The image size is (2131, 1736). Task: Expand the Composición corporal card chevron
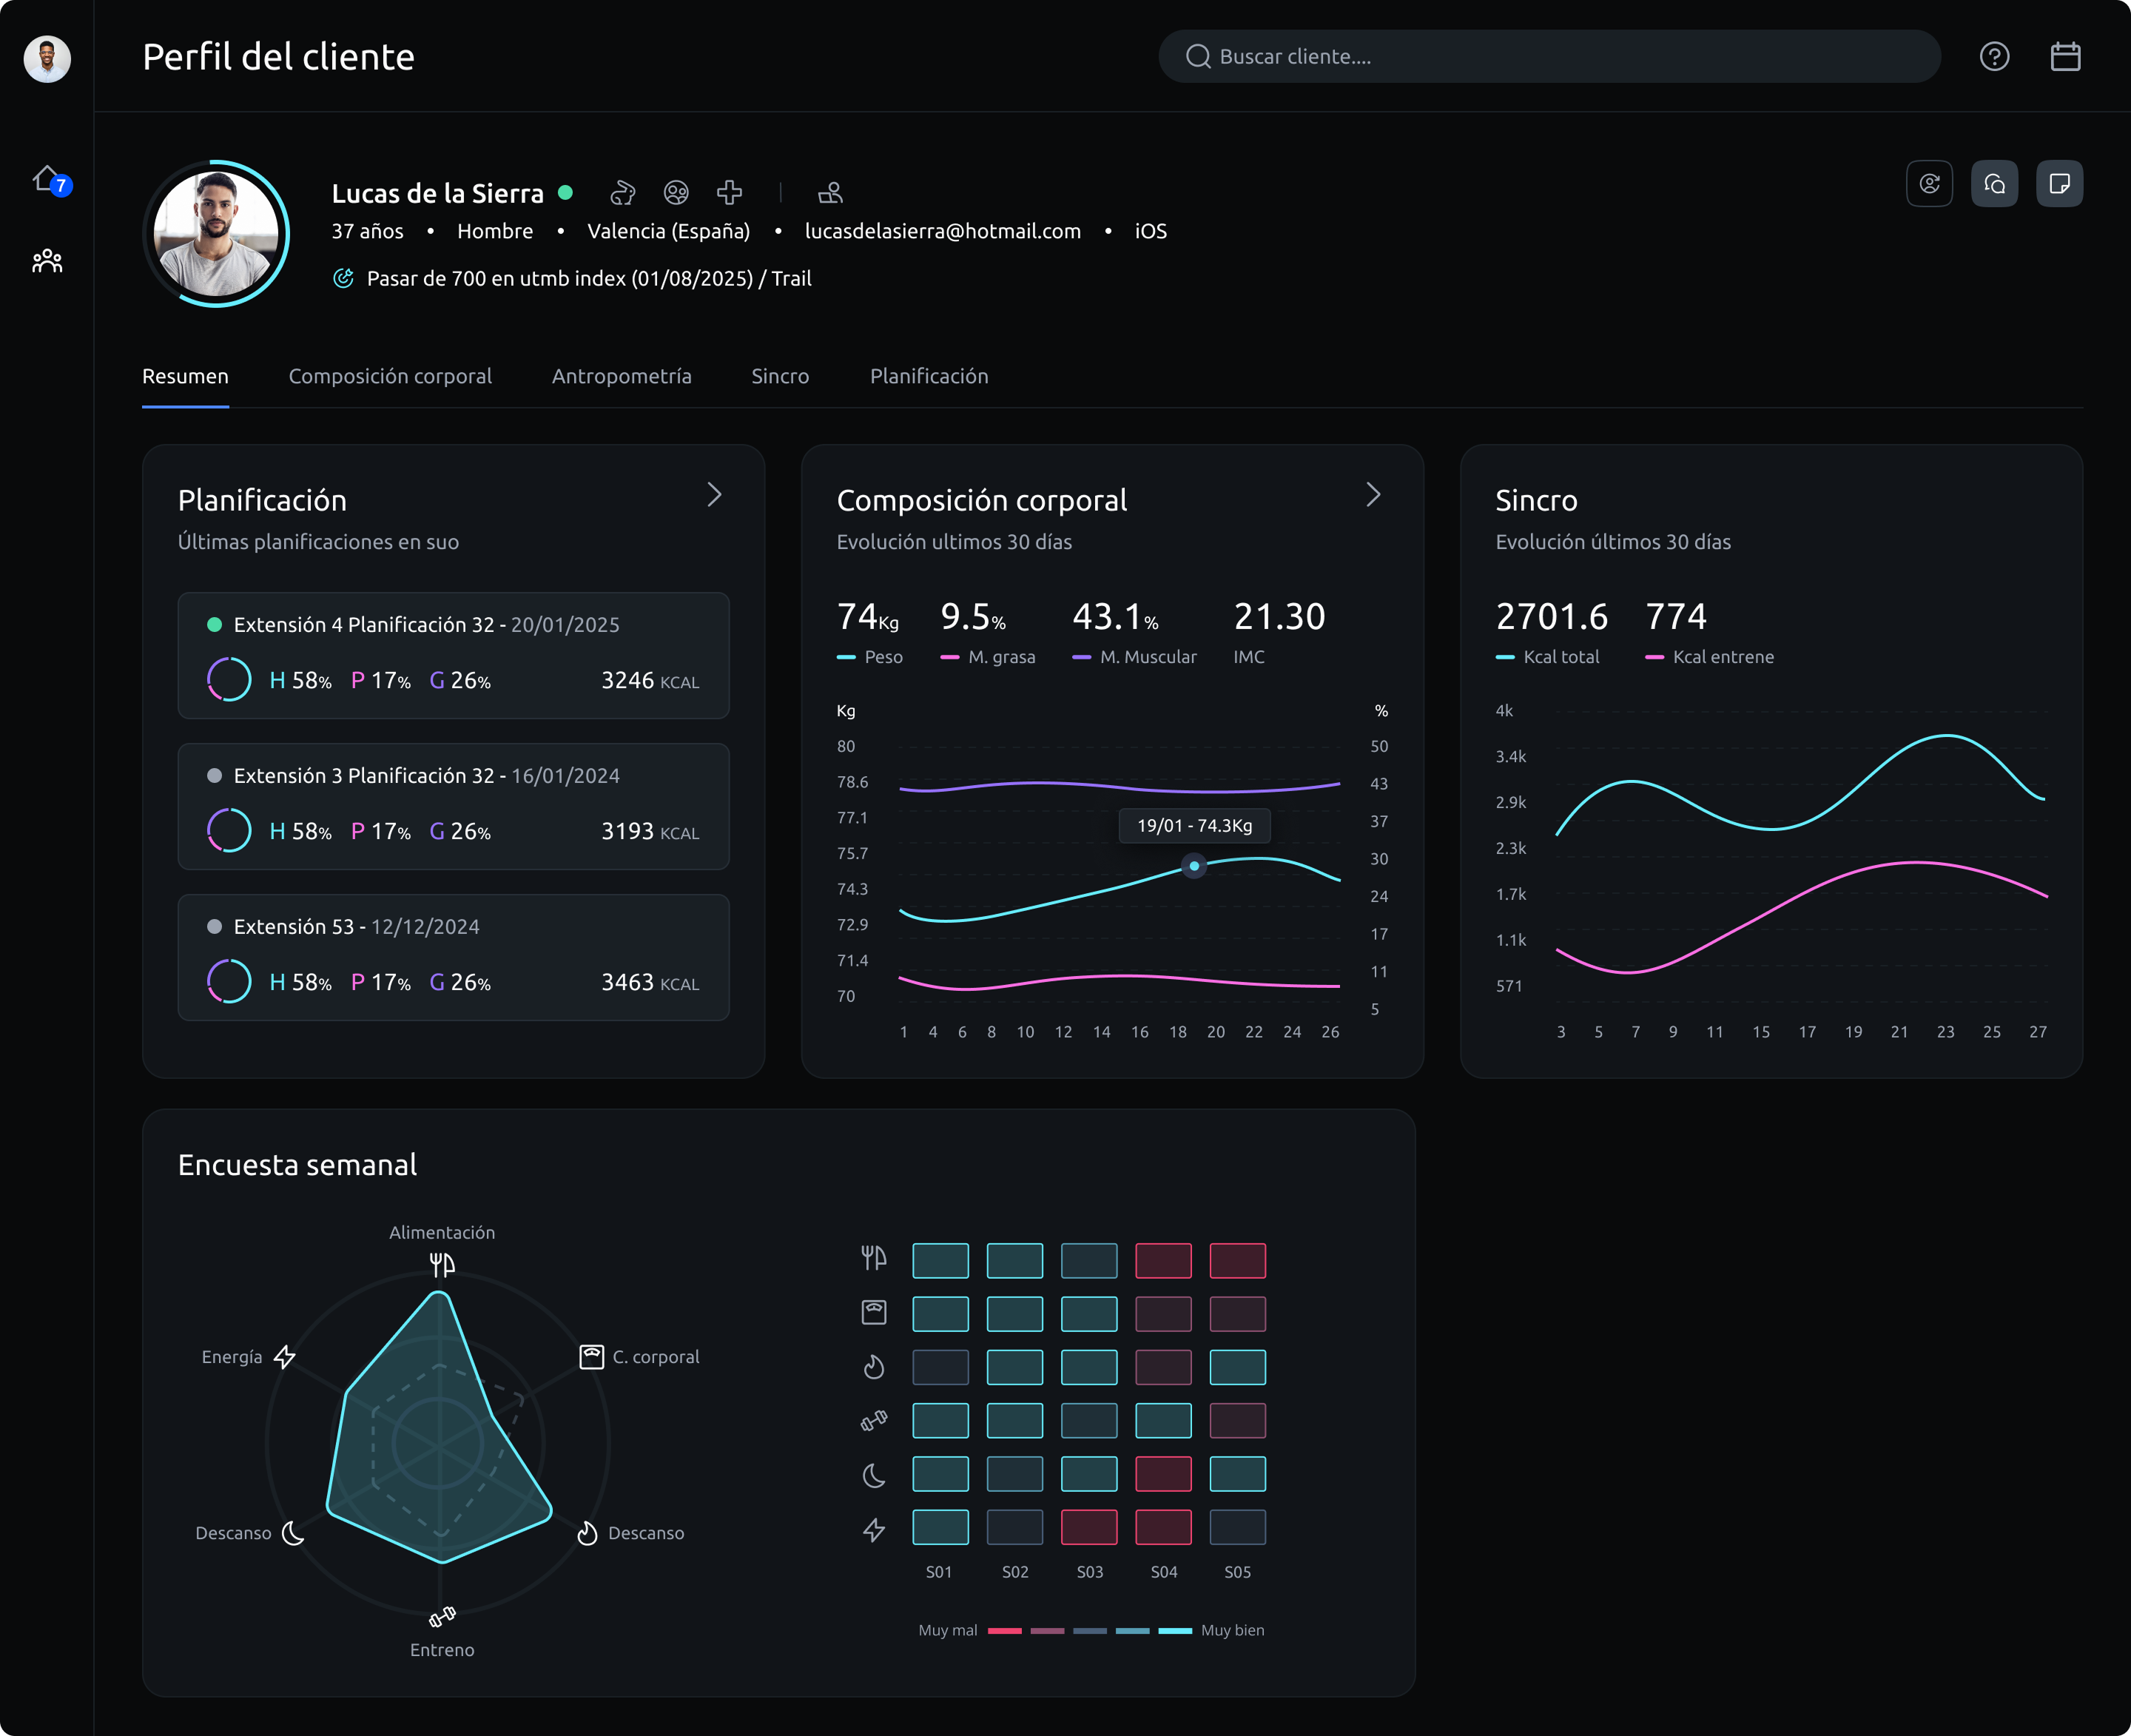tap(1373, 495)
